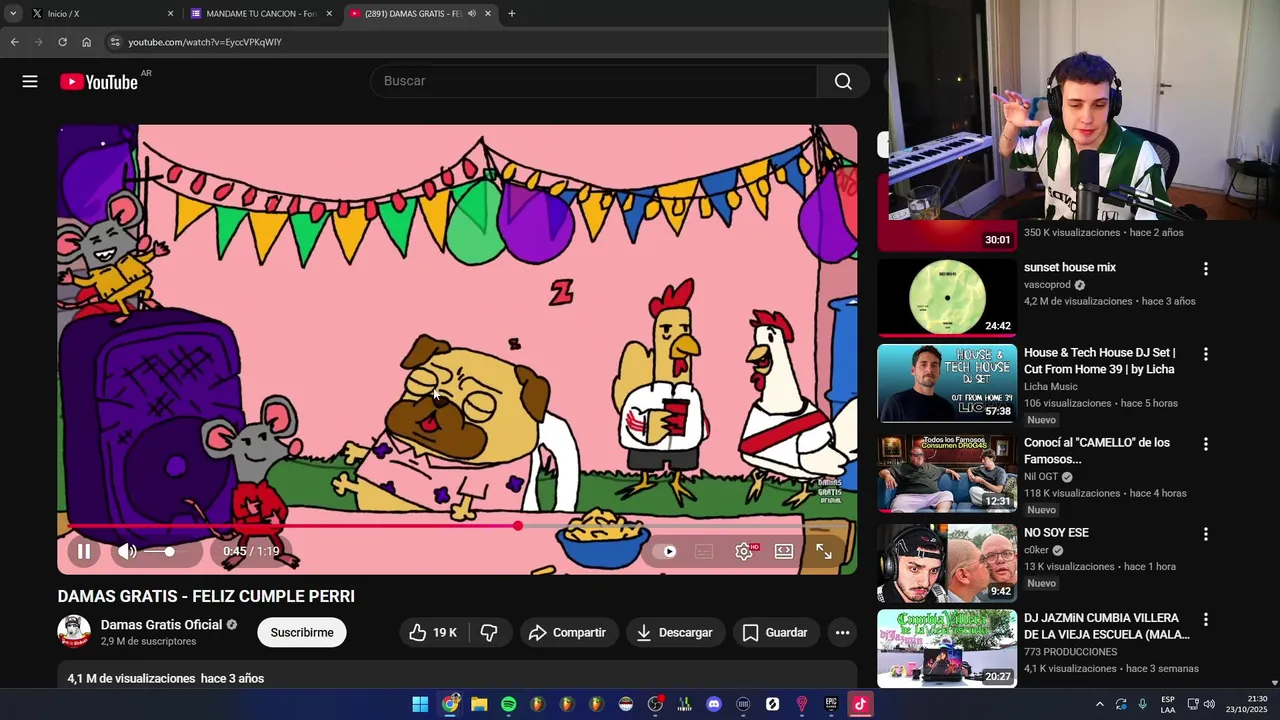
Task: Visit the Nil OGT channel
Action: (1041, 477)
